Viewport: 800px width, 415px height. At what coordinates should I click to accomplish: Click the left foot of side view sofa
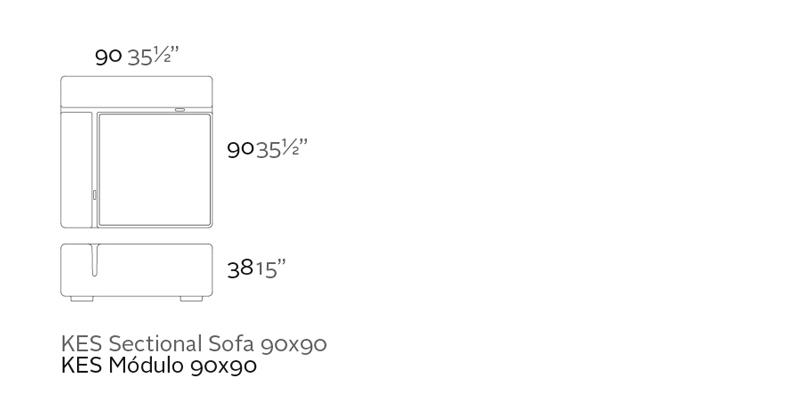point(84,298)
